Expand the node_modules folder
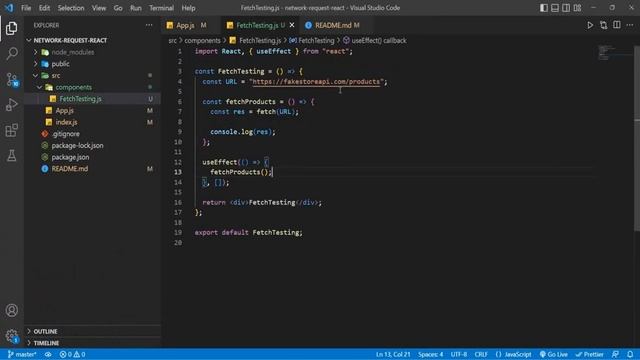The image size is (640, 360). click(92, 52)
